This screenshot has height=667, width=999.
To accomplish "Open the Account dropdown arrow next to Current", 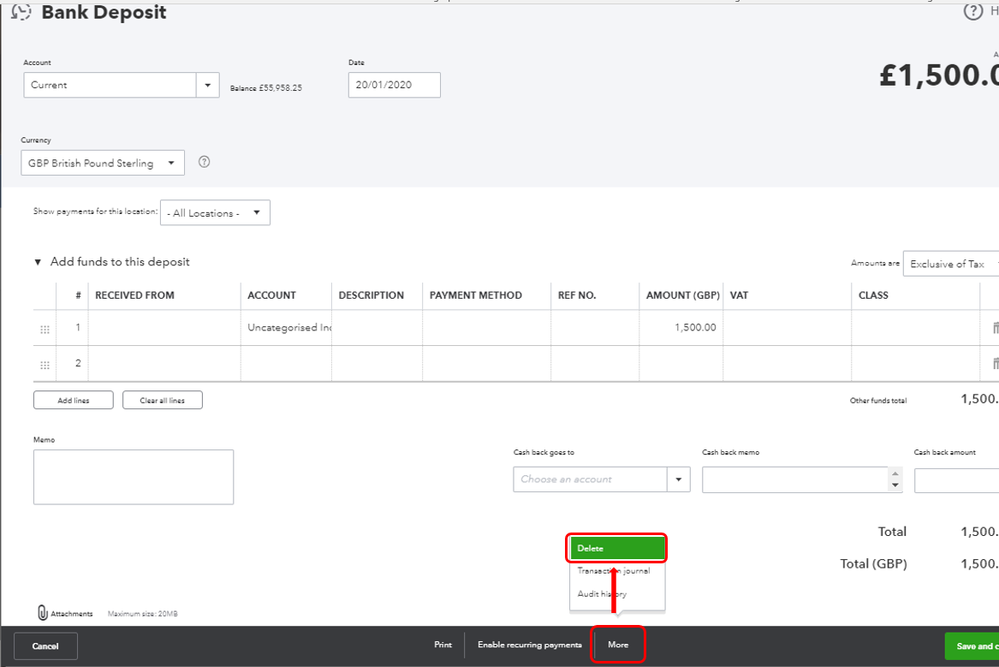I will click(208, 85).
